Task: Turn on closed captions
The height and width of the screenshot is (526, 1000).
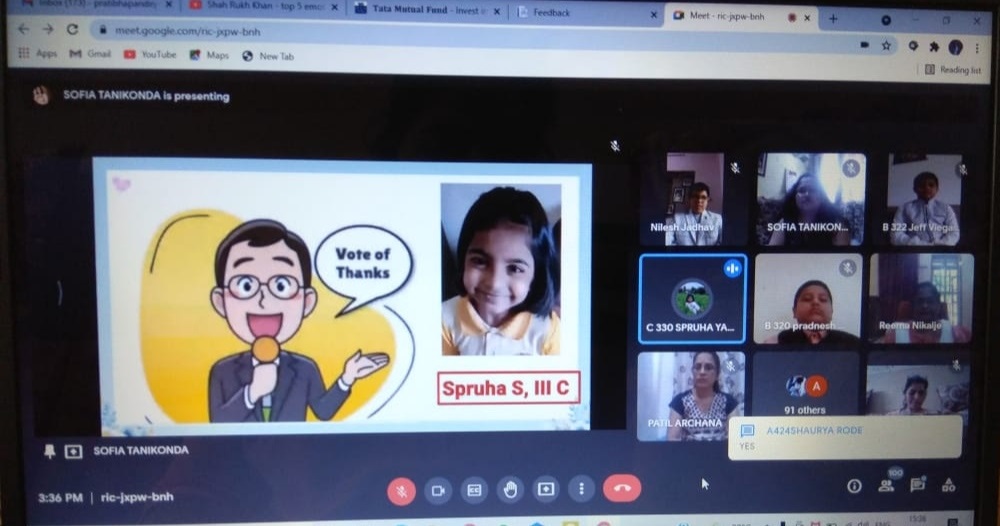Action: (x=473, y=490)
